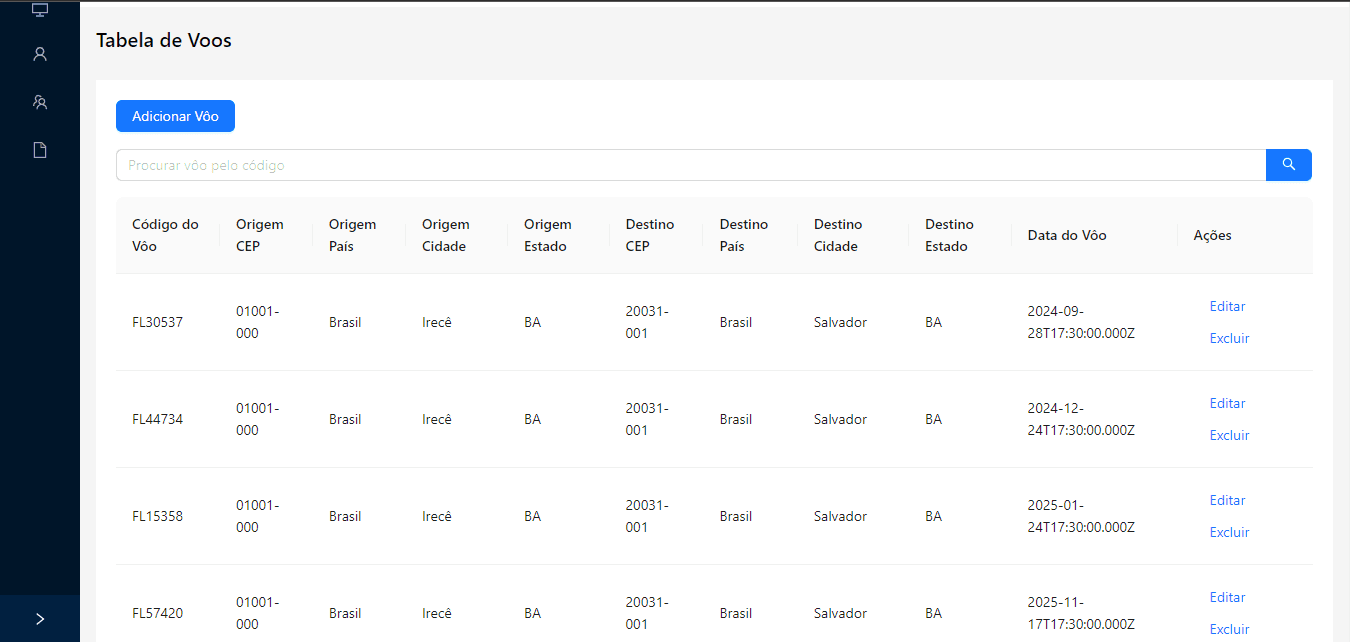1350x642 pixels.
Task: Click the date 2025-11-17T17:30:00.000Z
Action: coord(1081,613)
